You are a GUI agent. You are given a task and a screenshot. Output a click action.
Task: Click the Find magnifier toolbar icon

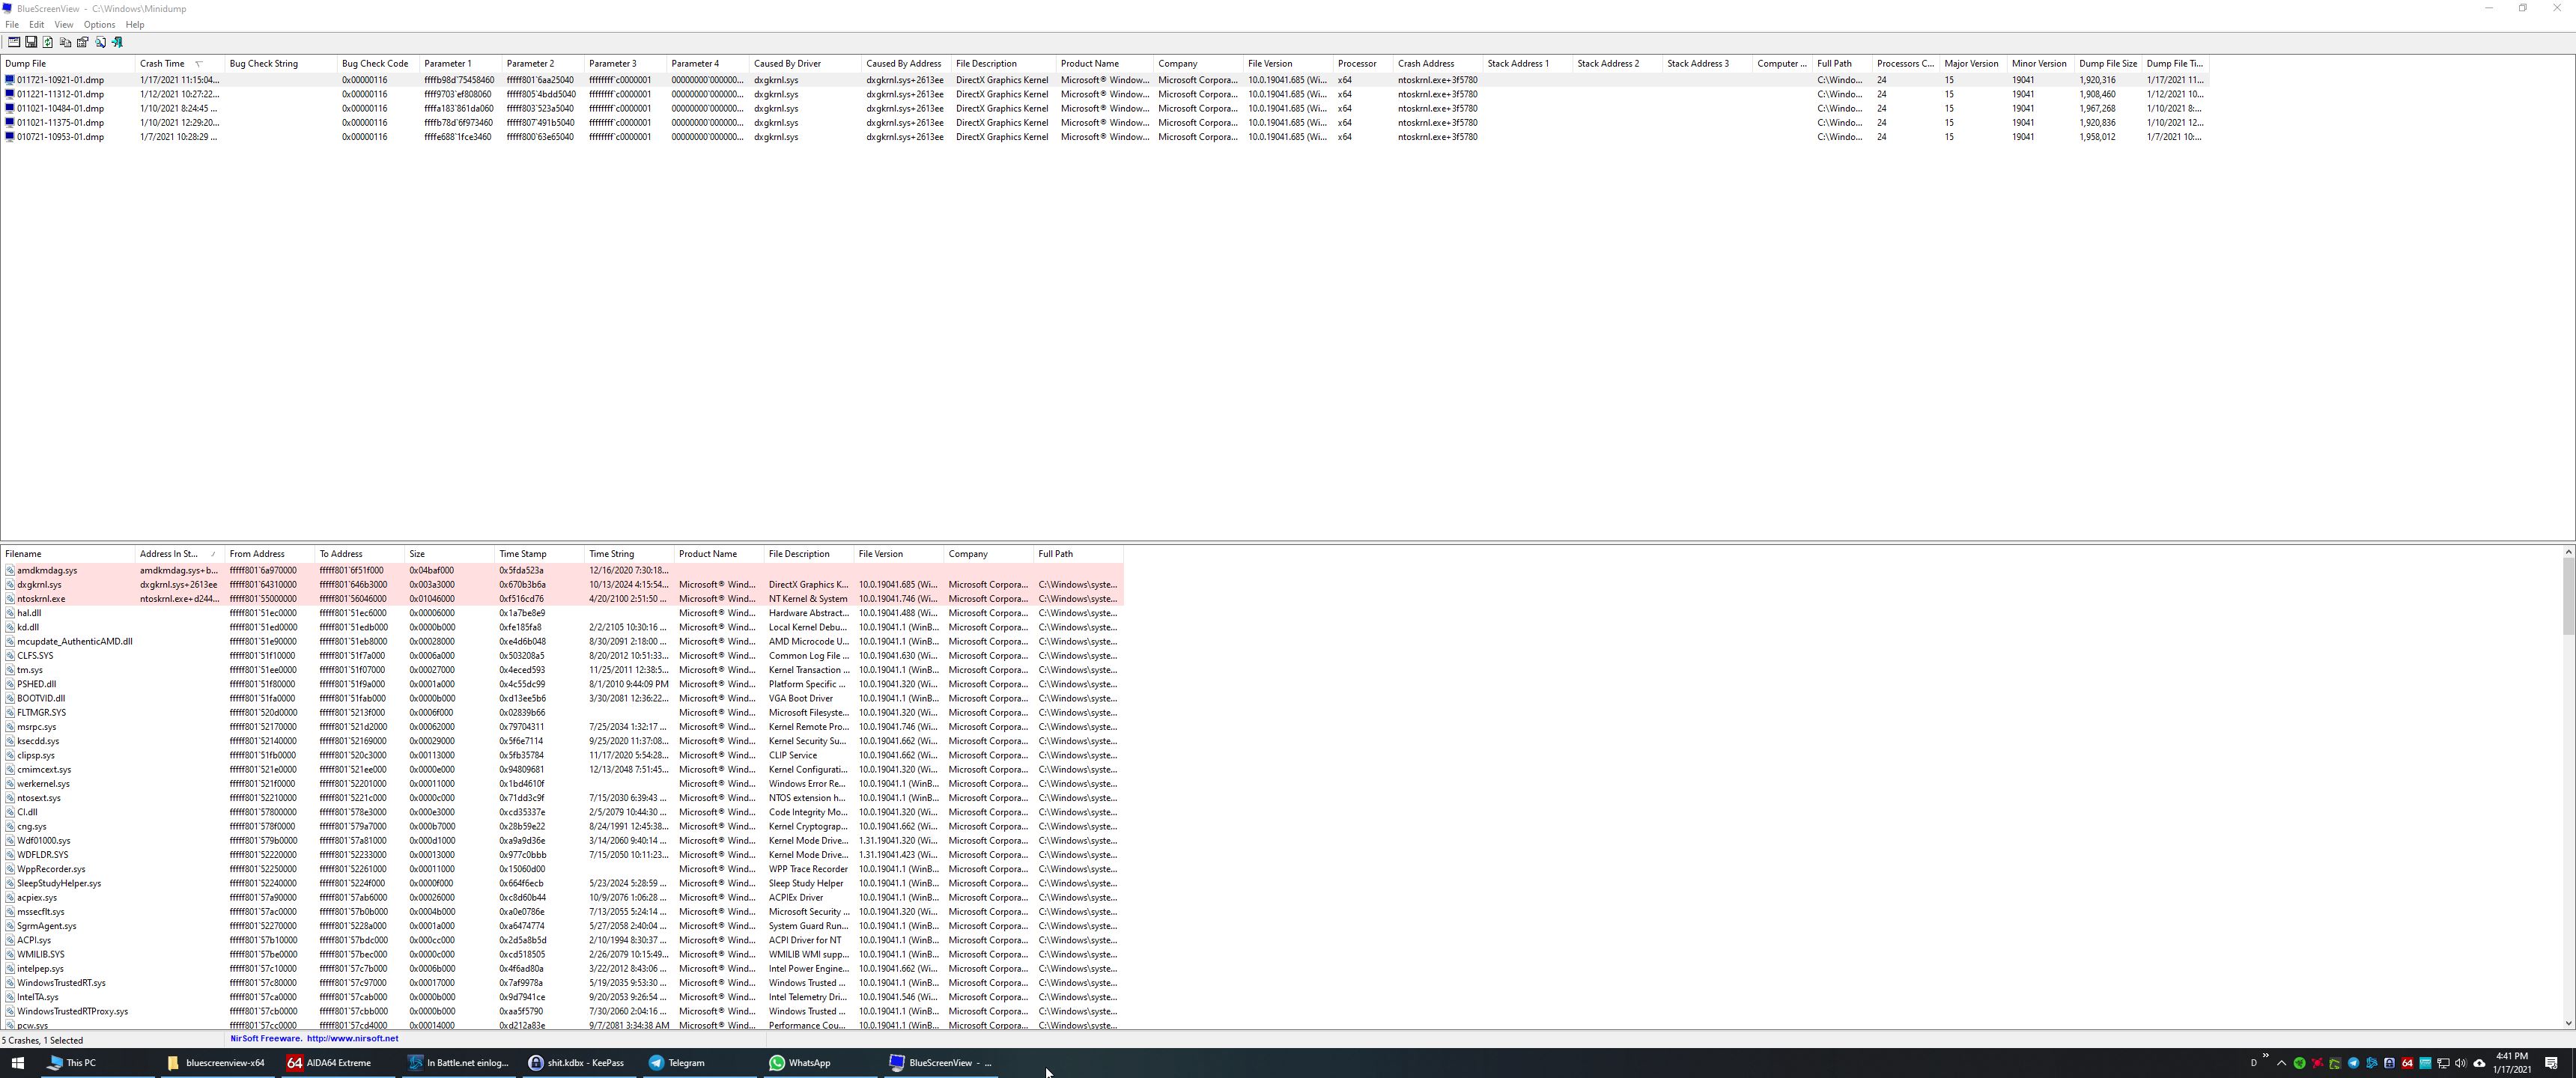pos(100,42)
